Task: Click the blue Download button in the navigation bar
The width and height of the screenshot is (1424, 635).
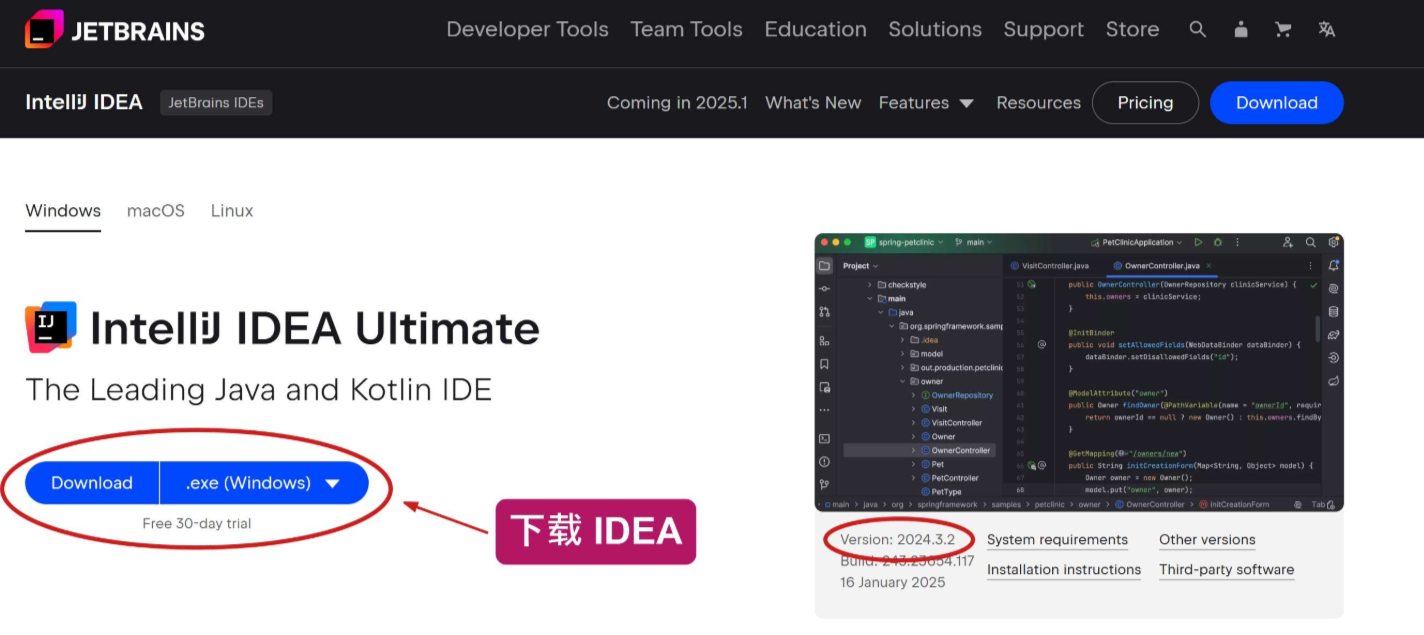Action: coord(1276,102)
